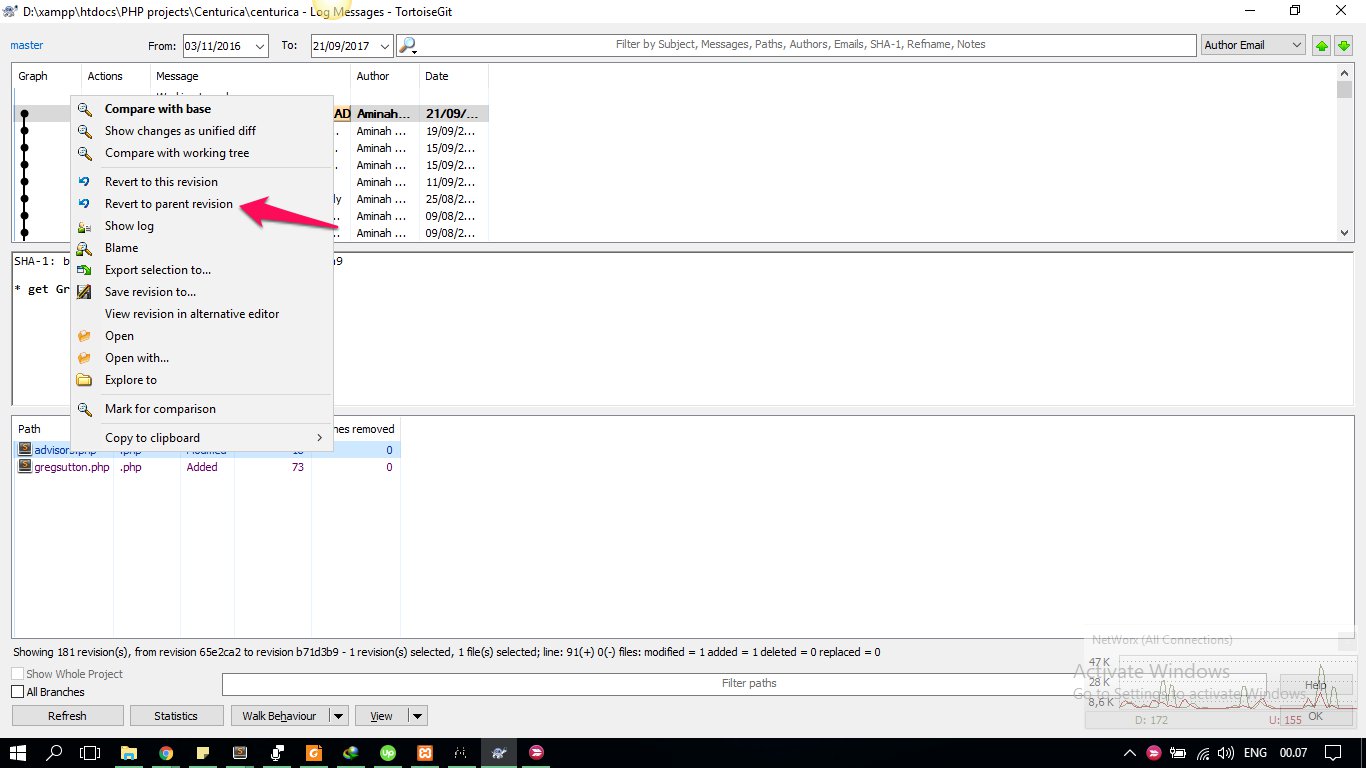The image size is (1366, 768).
Task: Launch Google Chrome from the taskbar
Action: tap(166, 752)
